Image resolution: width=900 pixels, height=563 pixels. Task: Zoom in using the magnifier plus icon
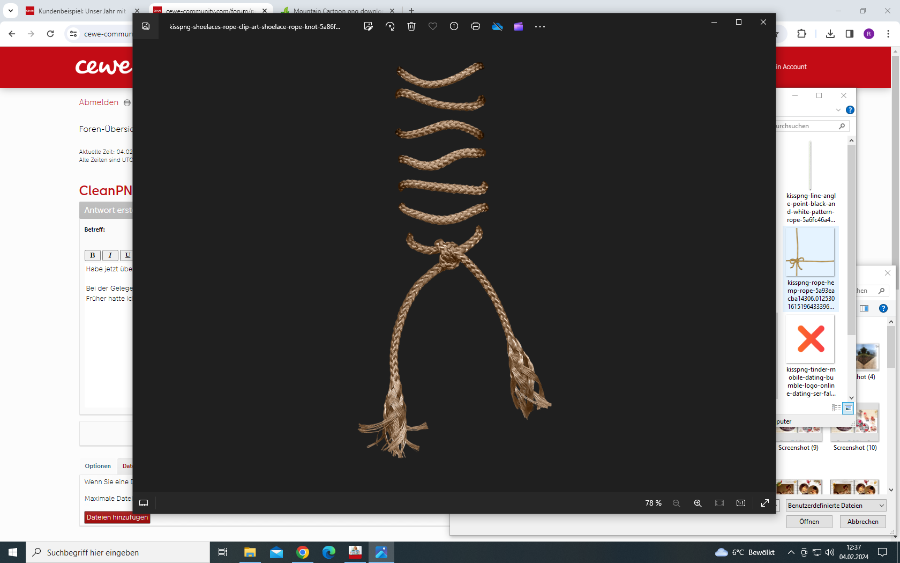click(x=697, y=503)
